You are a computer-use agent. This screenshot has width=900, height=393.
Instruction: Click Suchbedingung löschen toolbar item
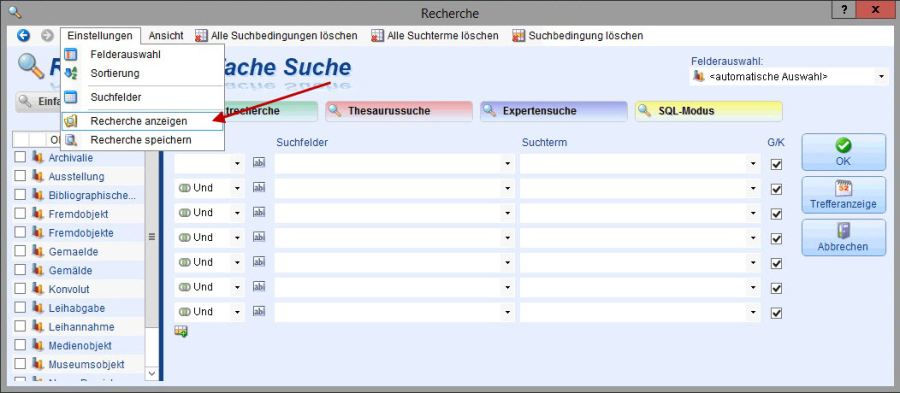(x=577, y=36)
